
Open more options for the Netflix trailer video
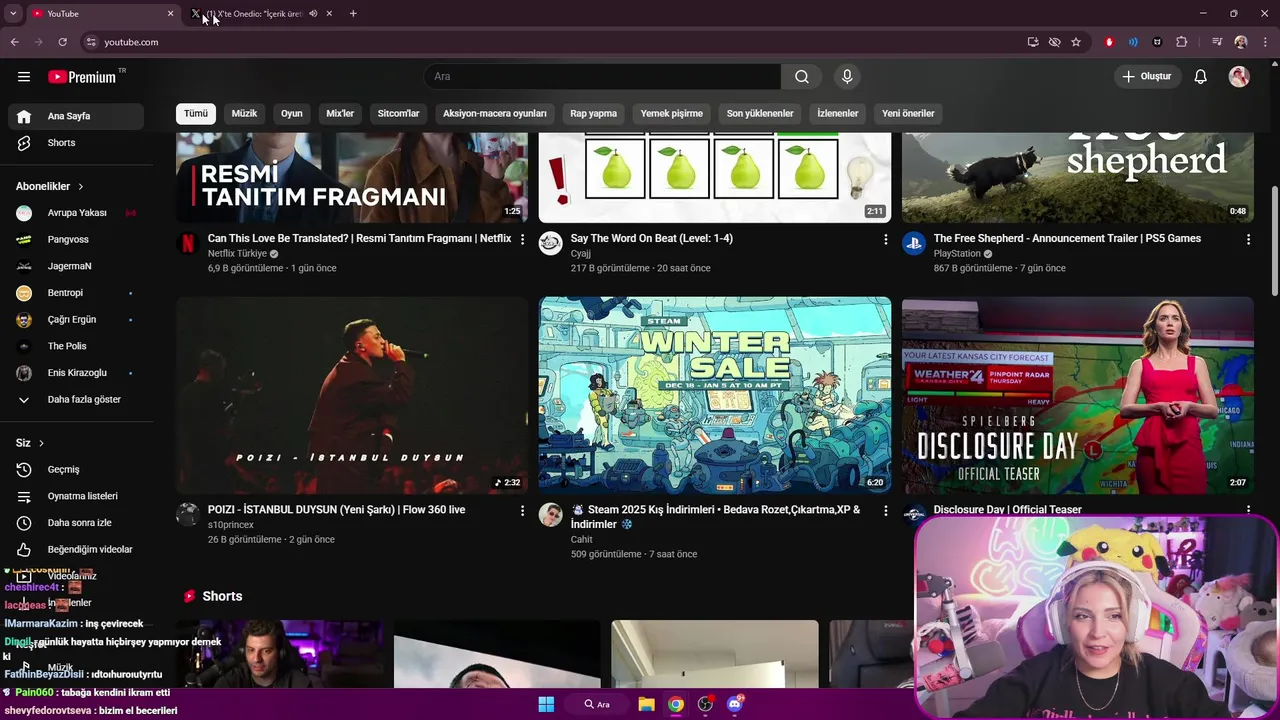click(x=522, y=239)
